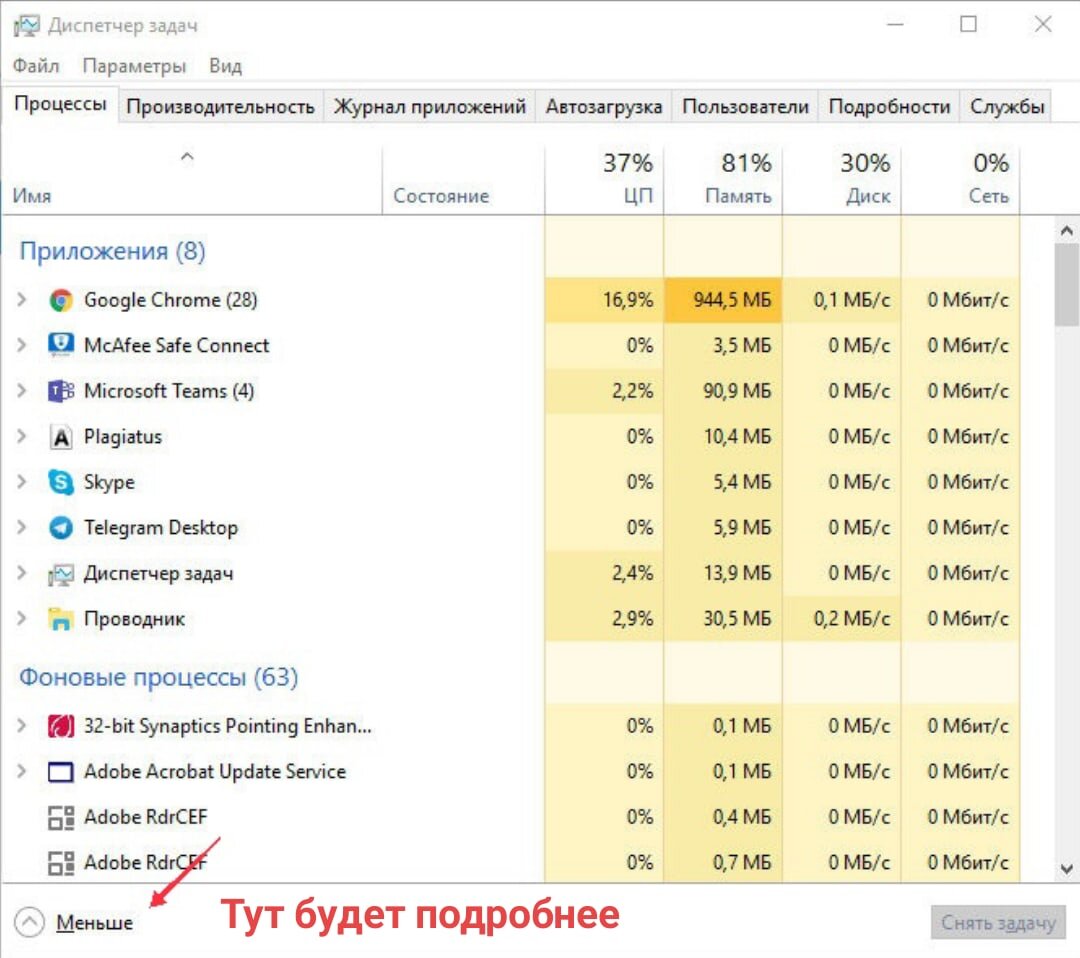The image size is (1080, 958).
Task: Click McAfee Safe Connect's 3,5 МБ memory cell
Action: click(723, 346)
